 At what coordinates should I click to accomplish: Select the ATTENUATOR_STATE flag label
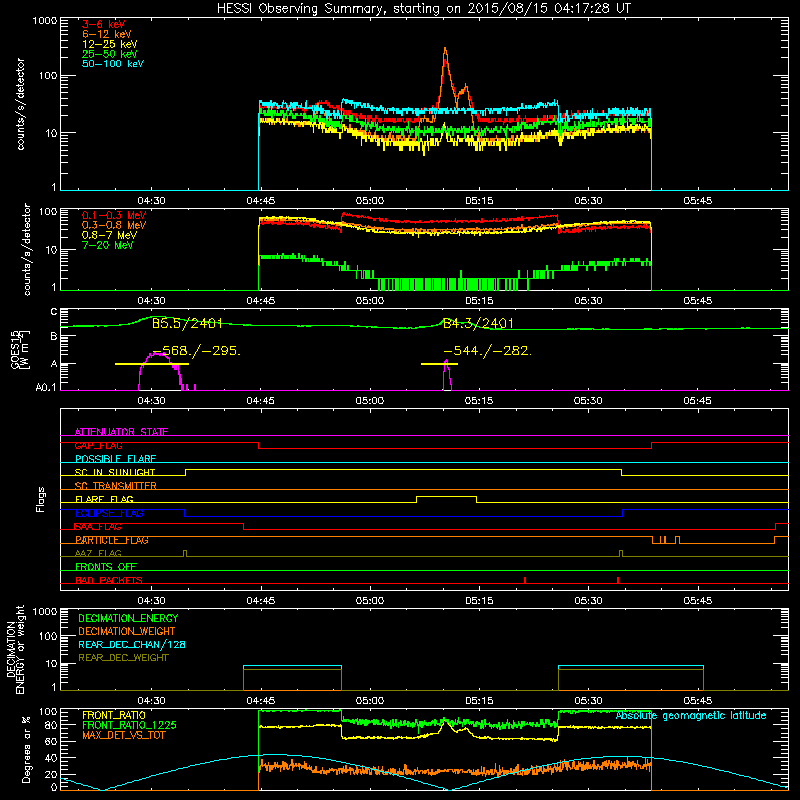[x=121, y=432]
